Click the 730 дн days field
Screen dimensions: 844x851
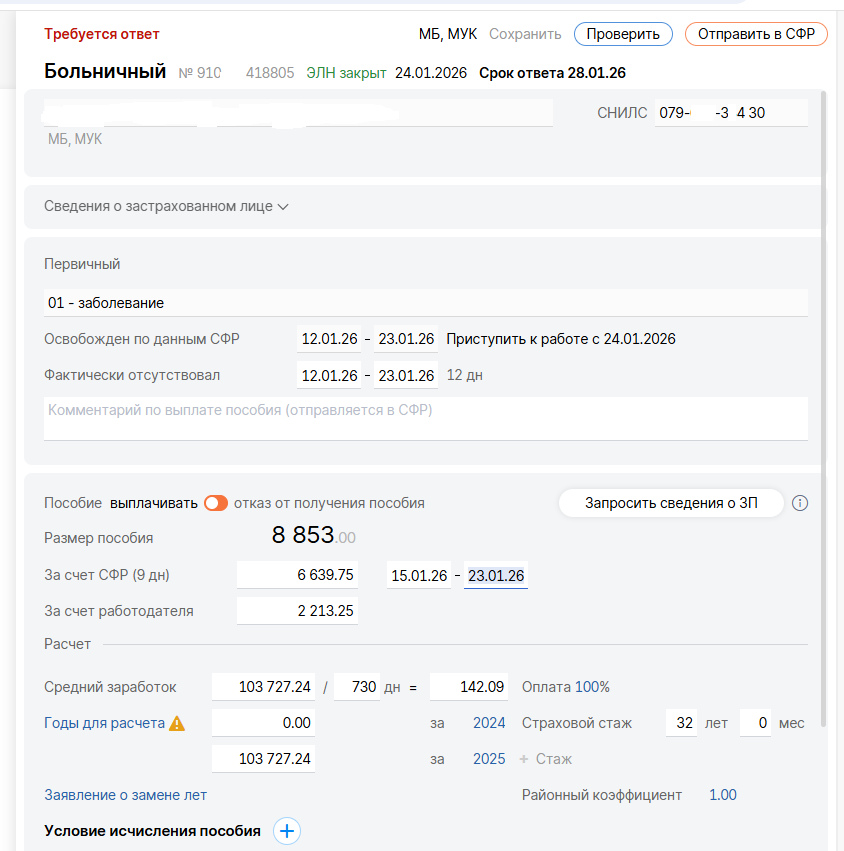(x=357, y=687)
